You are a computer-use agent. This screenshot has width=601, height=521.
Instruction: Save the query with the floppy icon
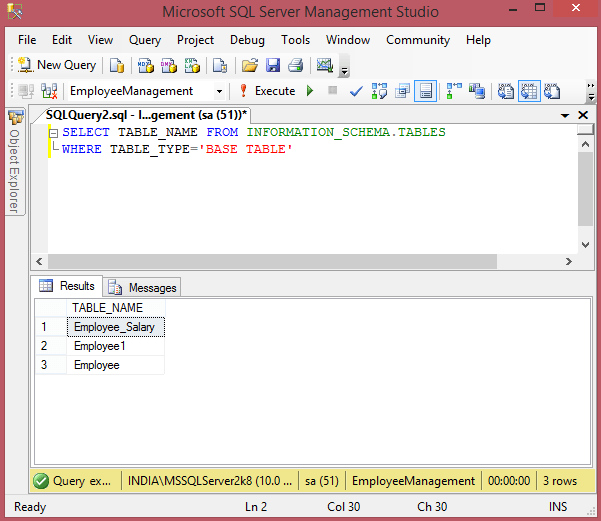(x=273, y=65)
